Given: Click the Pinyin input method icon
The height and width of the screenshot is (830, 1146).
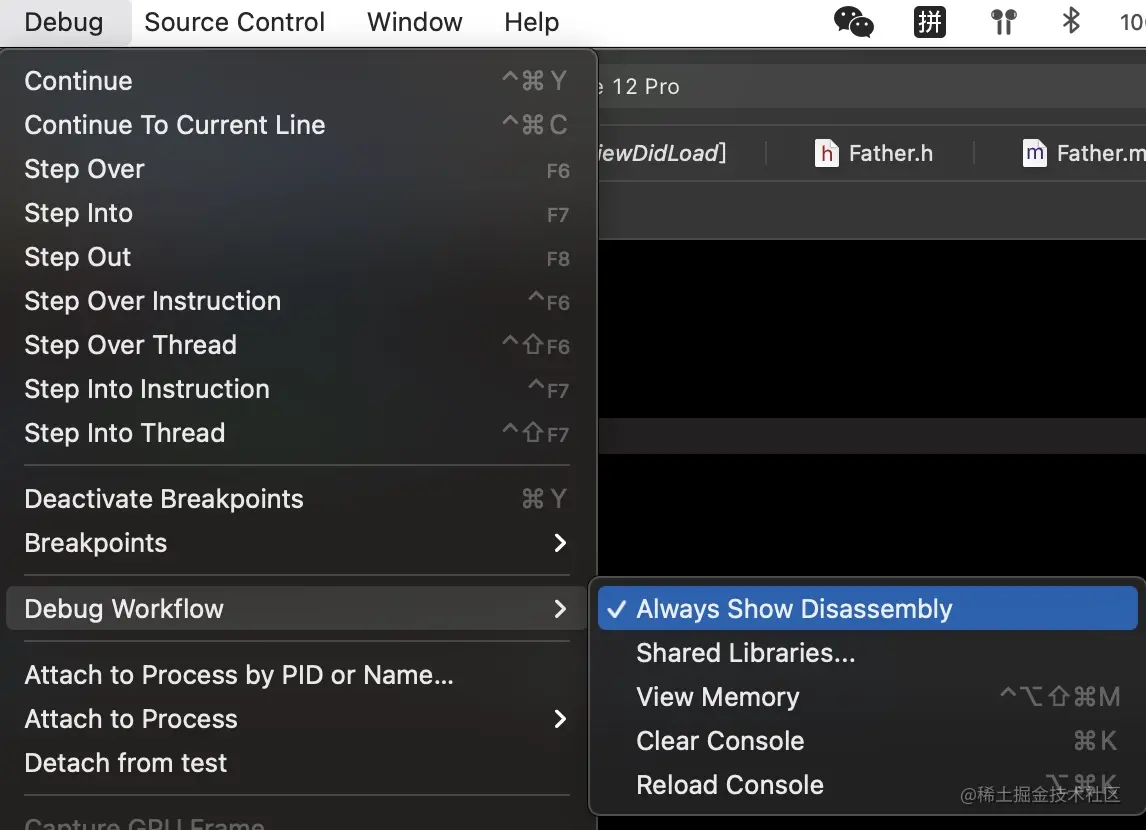Looking at the screenshot, I should (930, 22).
